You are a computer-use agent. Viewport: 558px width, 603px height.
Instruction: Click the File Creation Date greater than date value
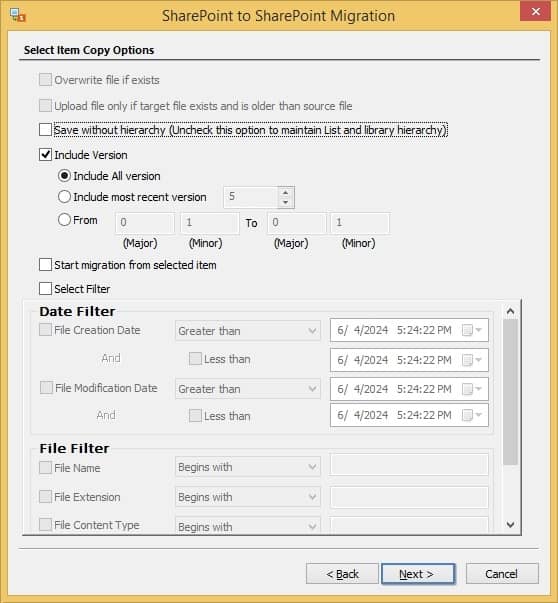click(x=394, y=330)
